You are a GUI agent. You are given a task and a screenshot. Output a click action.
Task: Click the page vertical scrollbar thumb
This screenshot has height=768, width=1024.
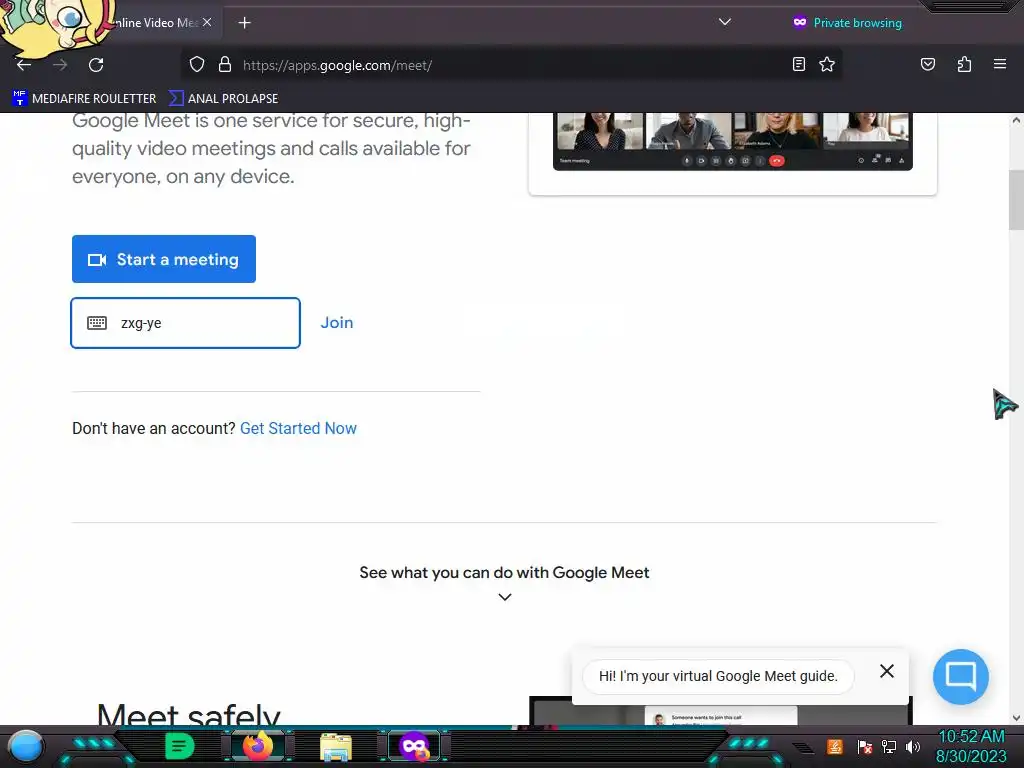(x=1016, y=200)
